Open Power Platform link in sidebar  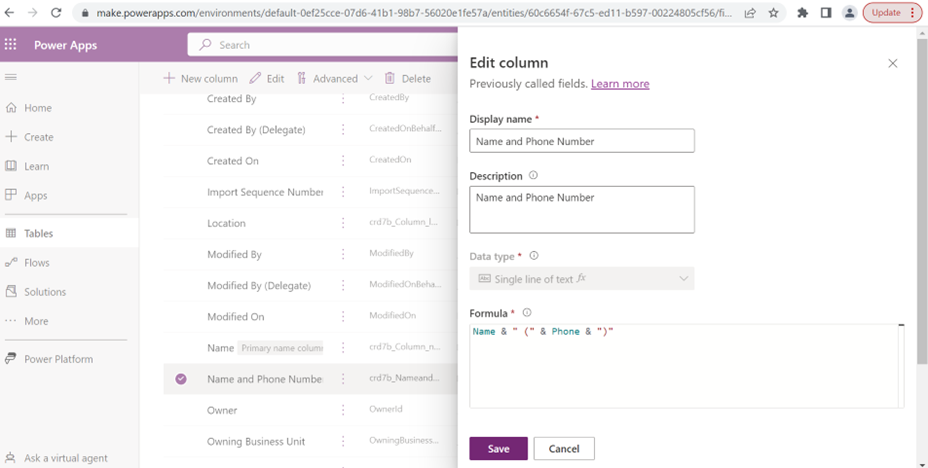[x=49, y=359]
